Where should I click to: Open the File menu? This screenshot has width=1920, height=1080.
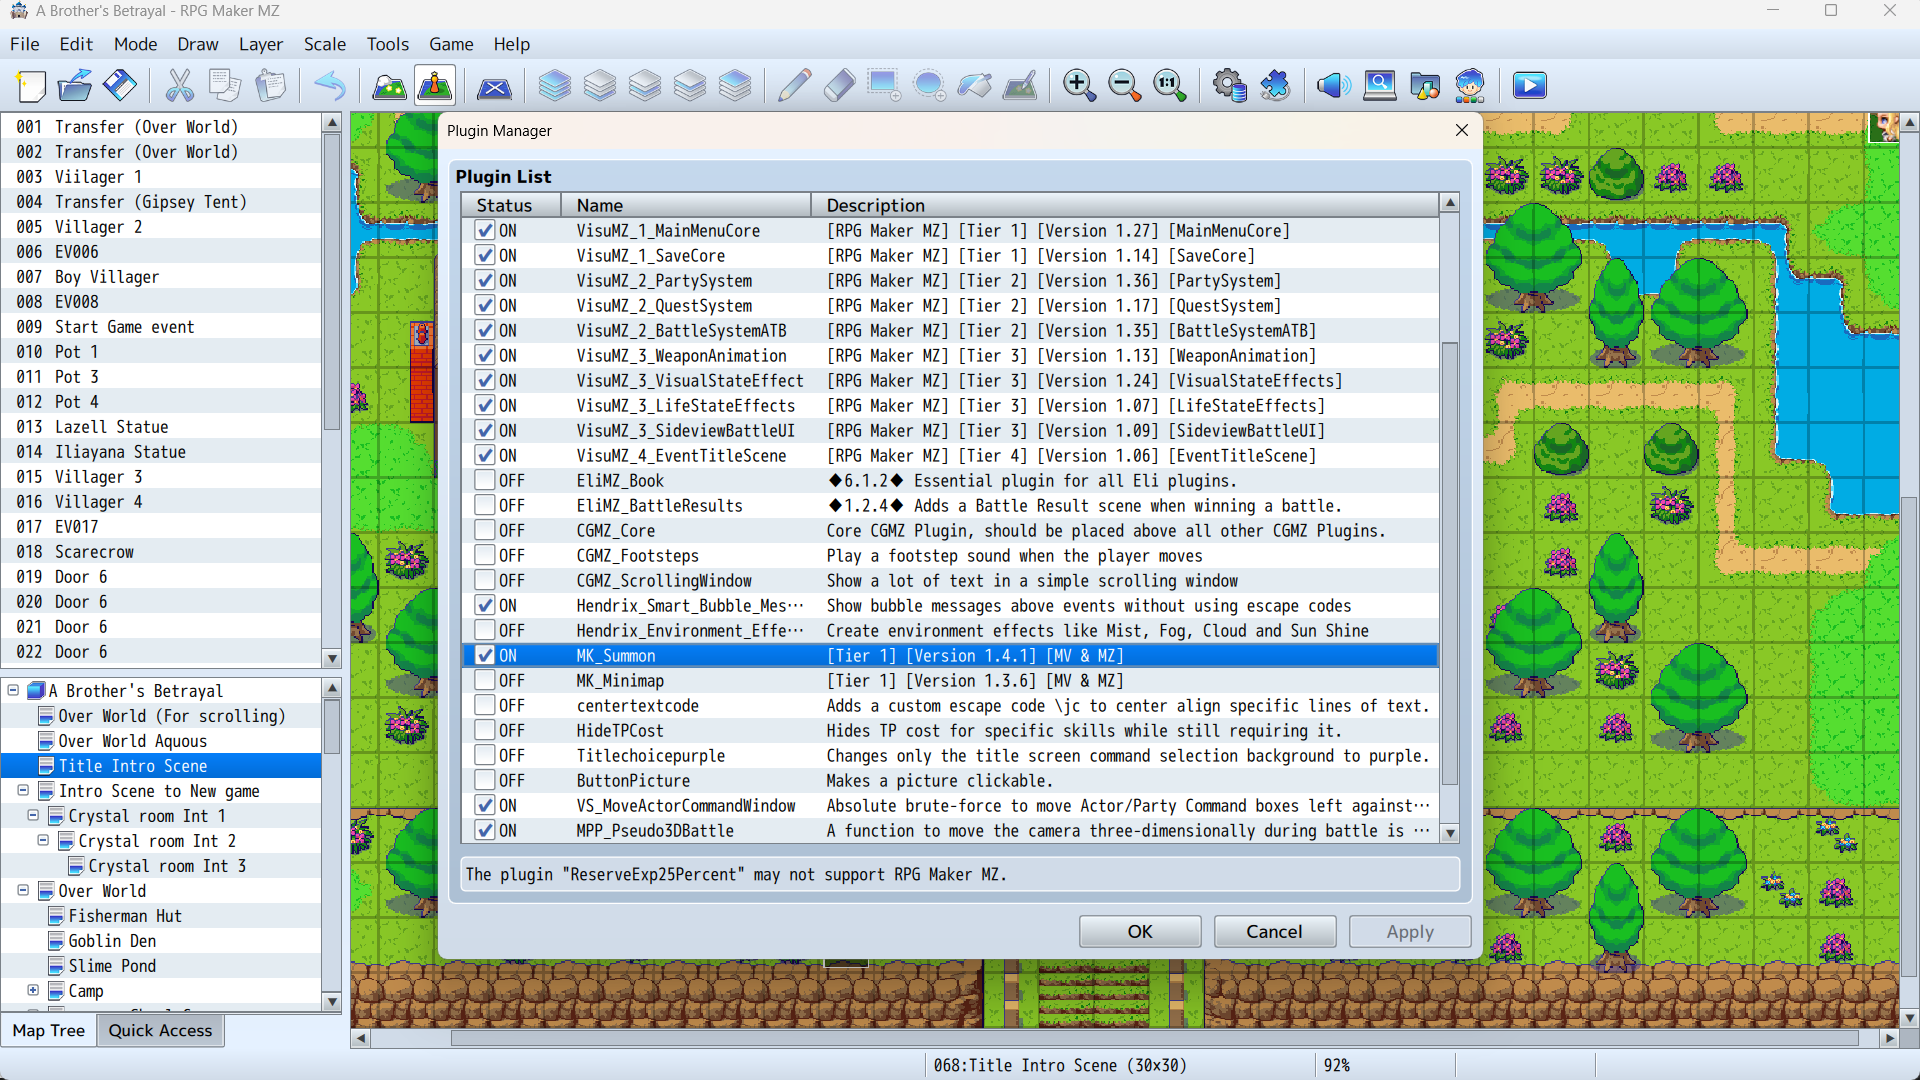(x=24, y=44)
